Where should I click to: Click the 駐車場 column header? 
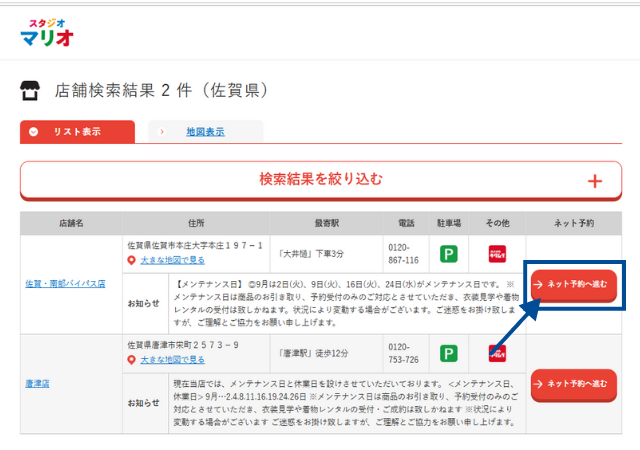[449, 223]
